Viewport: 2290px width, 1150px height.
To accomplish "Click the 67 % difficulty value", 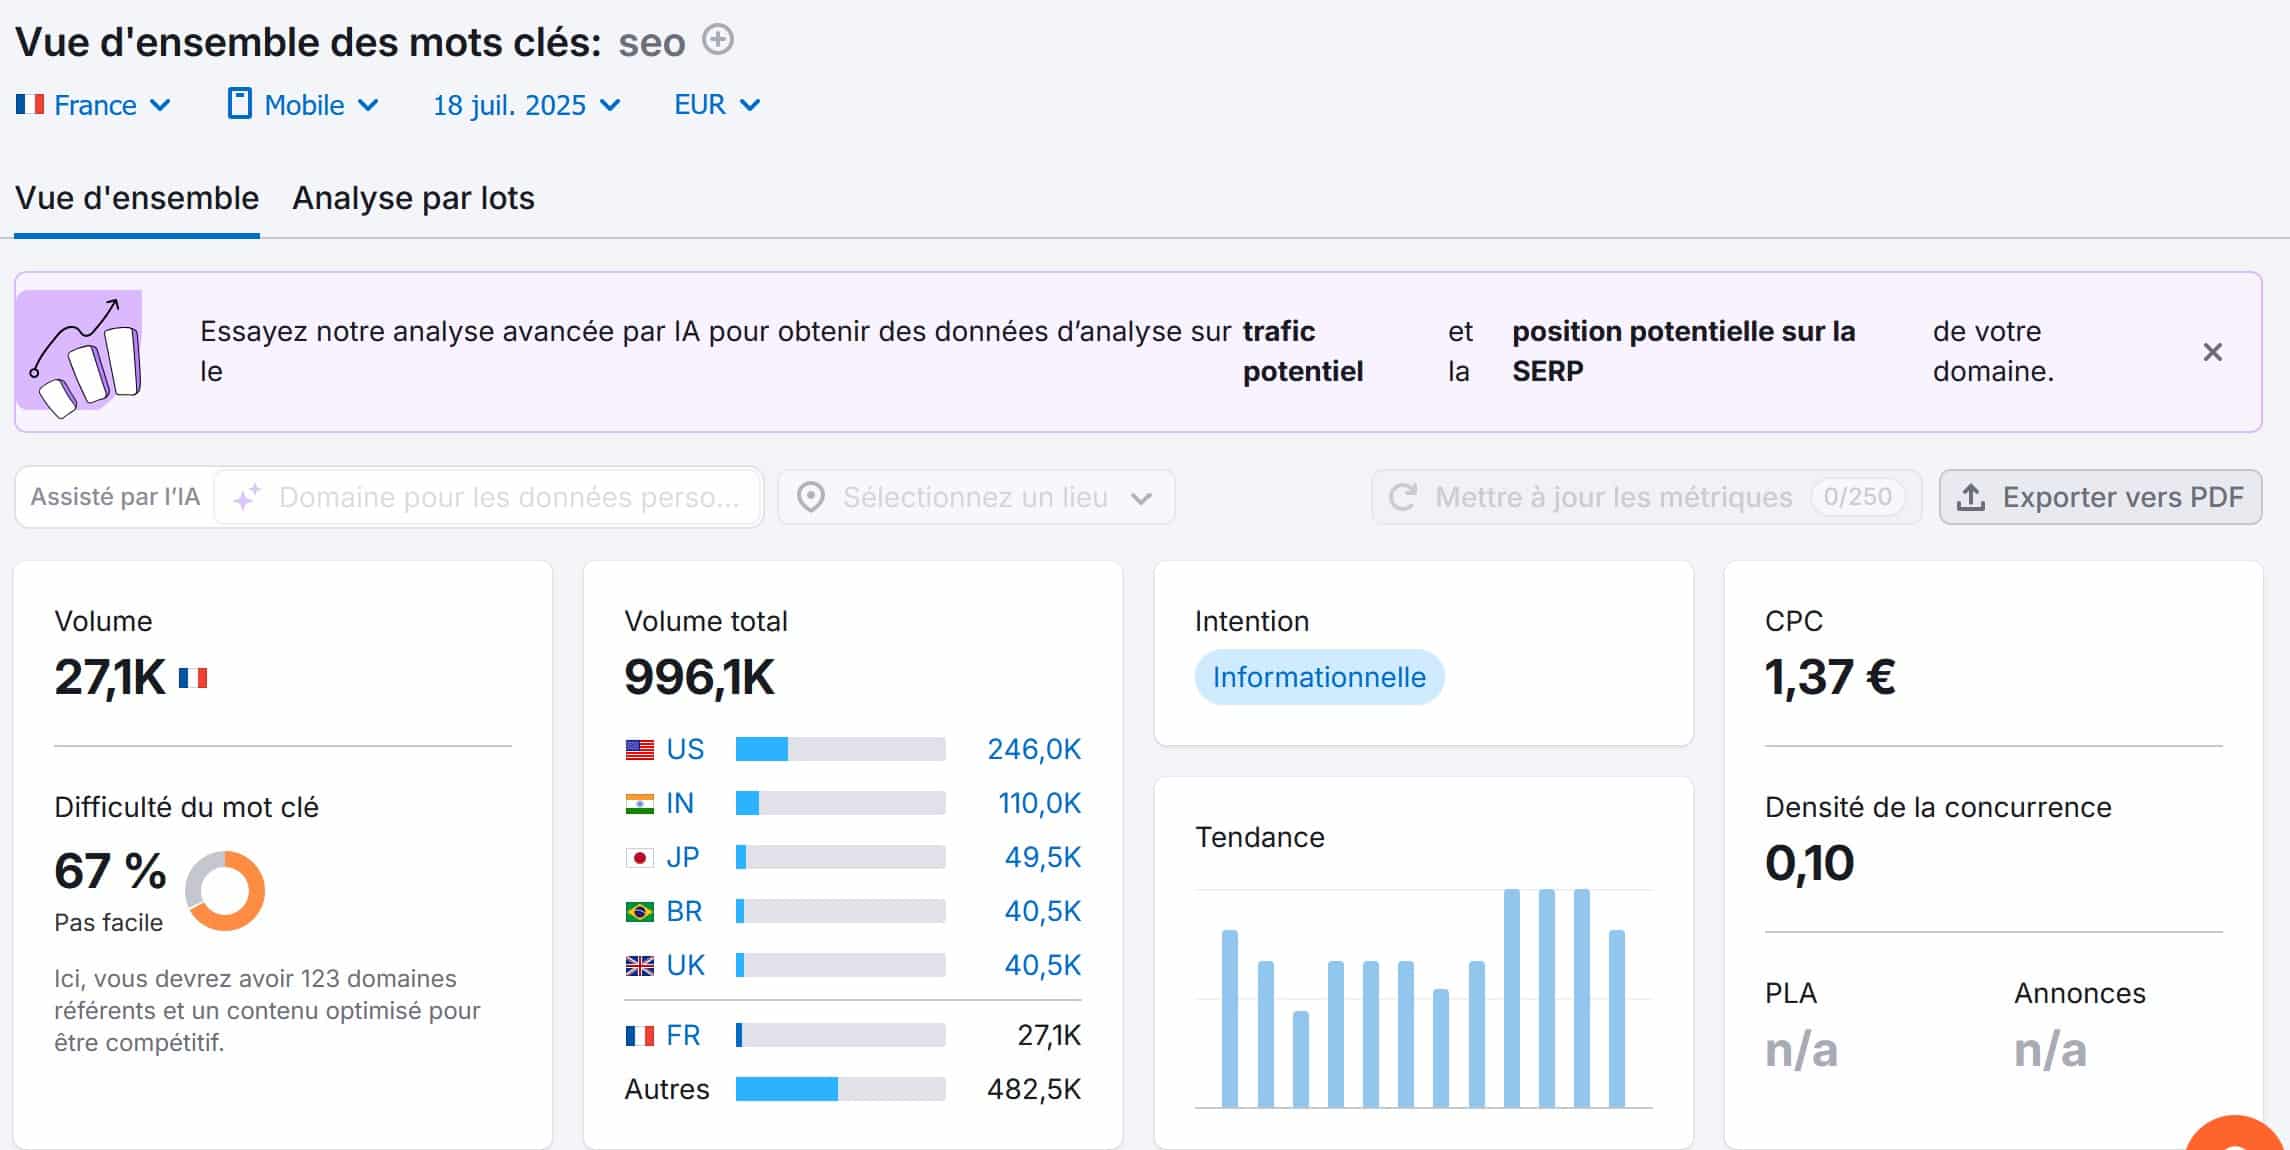I will (110, 871).
